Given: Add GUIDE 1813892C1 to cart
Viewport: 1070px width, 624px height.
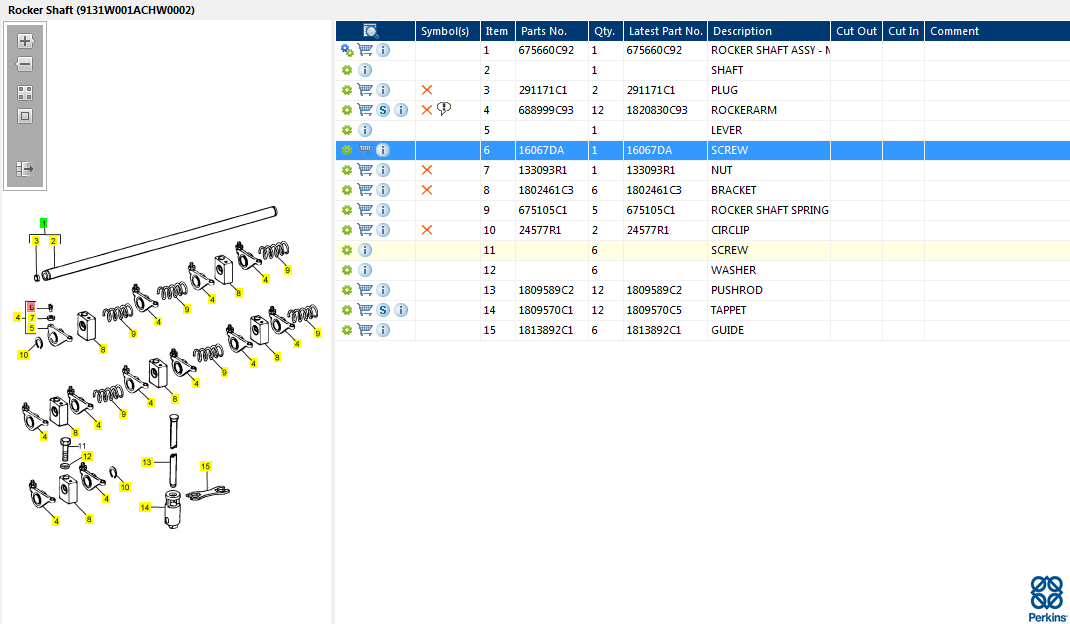Looking at the screenshot, I should click(x=365, y=330).
